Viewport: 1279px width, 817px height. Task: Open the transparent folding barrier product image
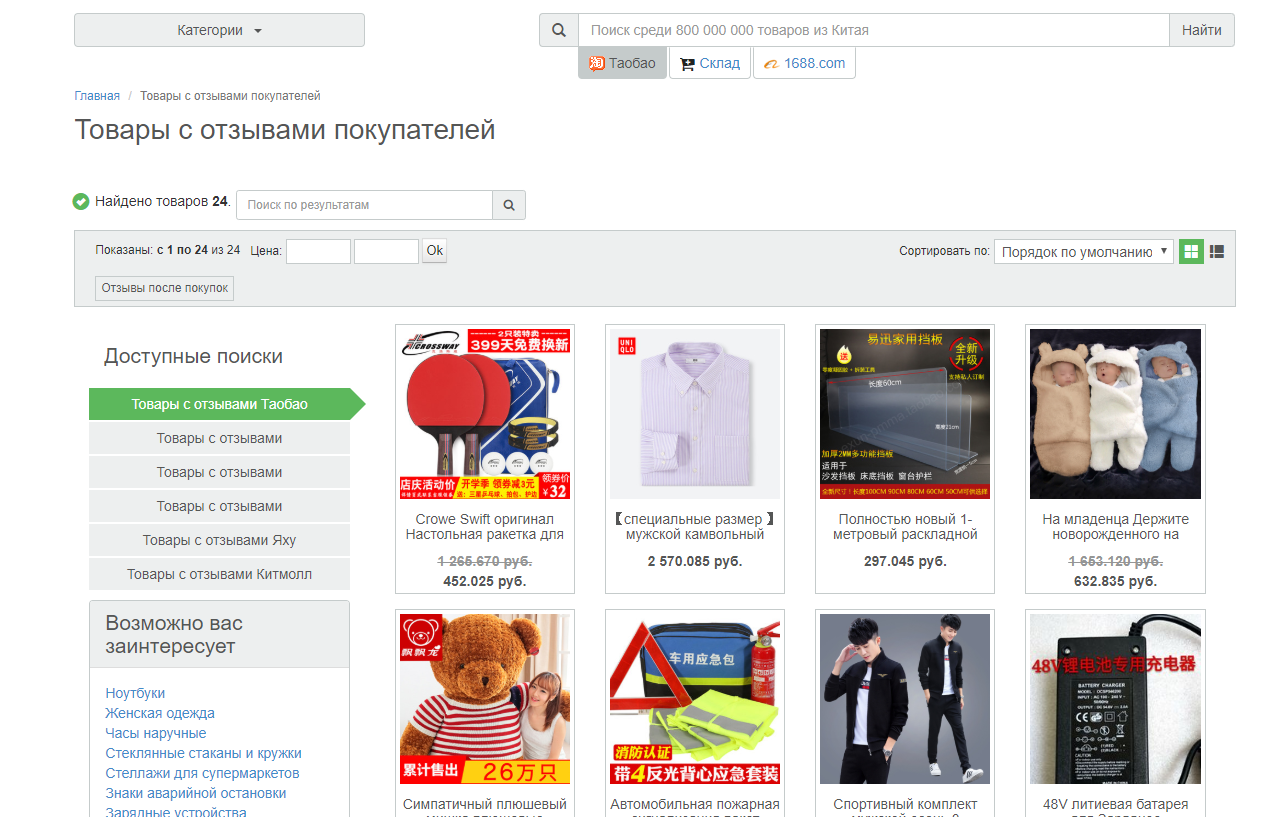pos(905,414)
